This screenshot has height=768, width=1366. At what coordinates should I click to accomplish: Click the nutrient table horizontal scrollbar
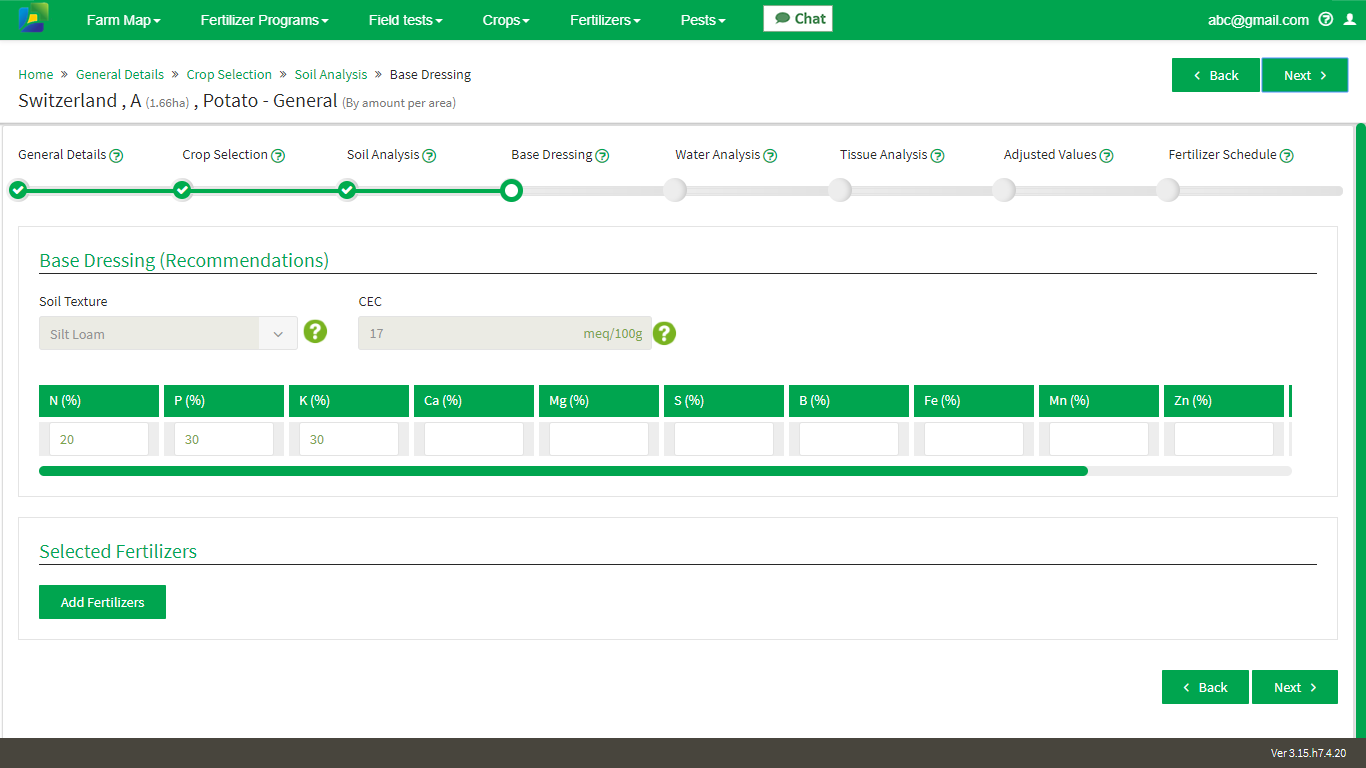click(x=563, y=470)
